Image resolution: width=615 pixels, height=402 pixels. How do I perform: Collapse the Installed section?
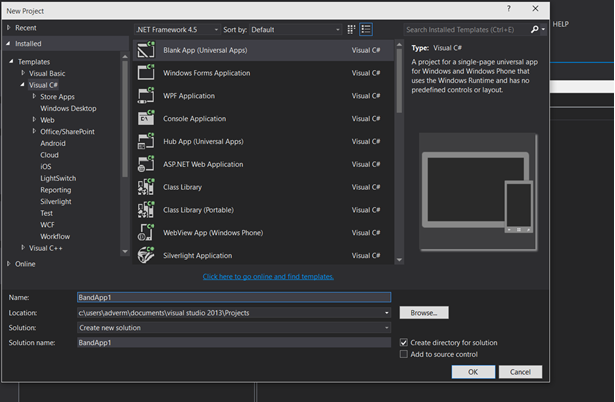8,44
